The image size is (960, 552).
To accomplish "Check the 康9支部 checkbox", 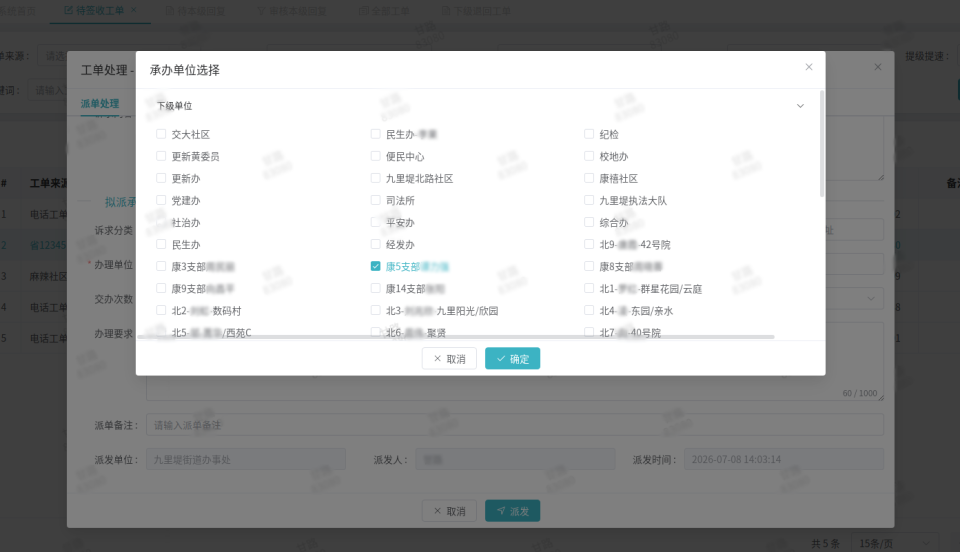I will 161,288.
